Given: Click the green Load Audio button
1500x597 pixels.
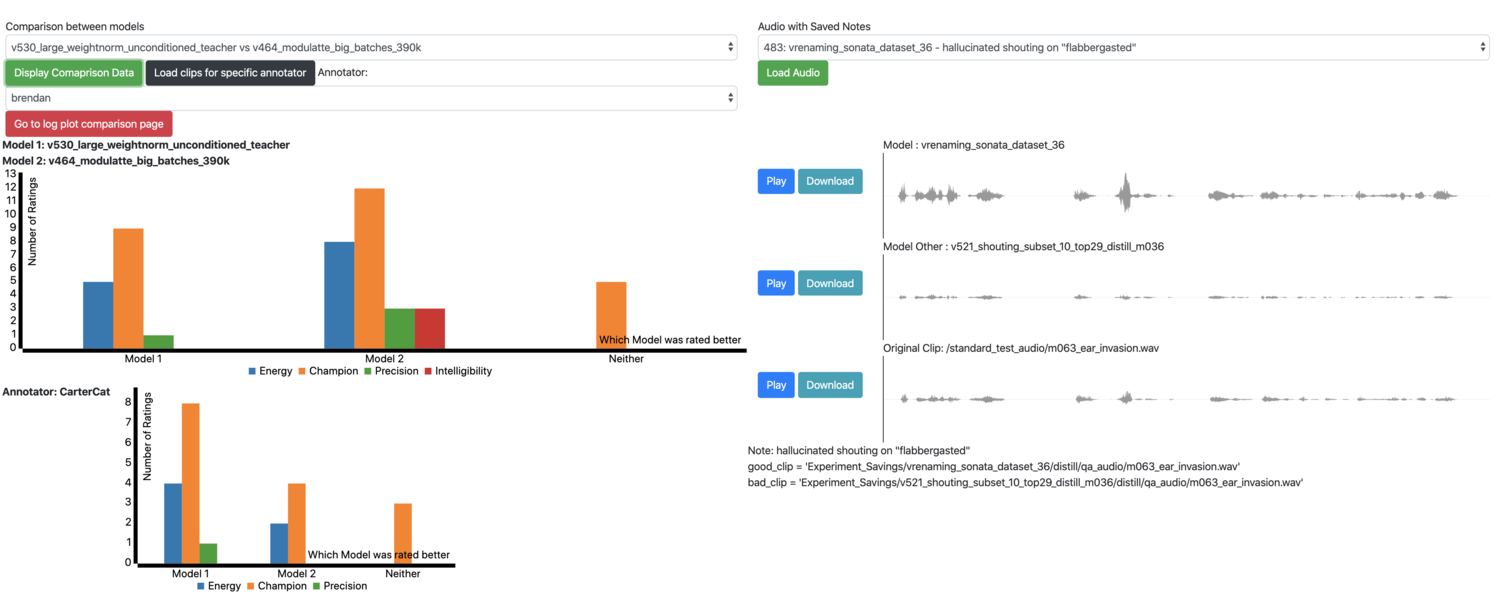Looking at the screenshot, I should point(793,73).
